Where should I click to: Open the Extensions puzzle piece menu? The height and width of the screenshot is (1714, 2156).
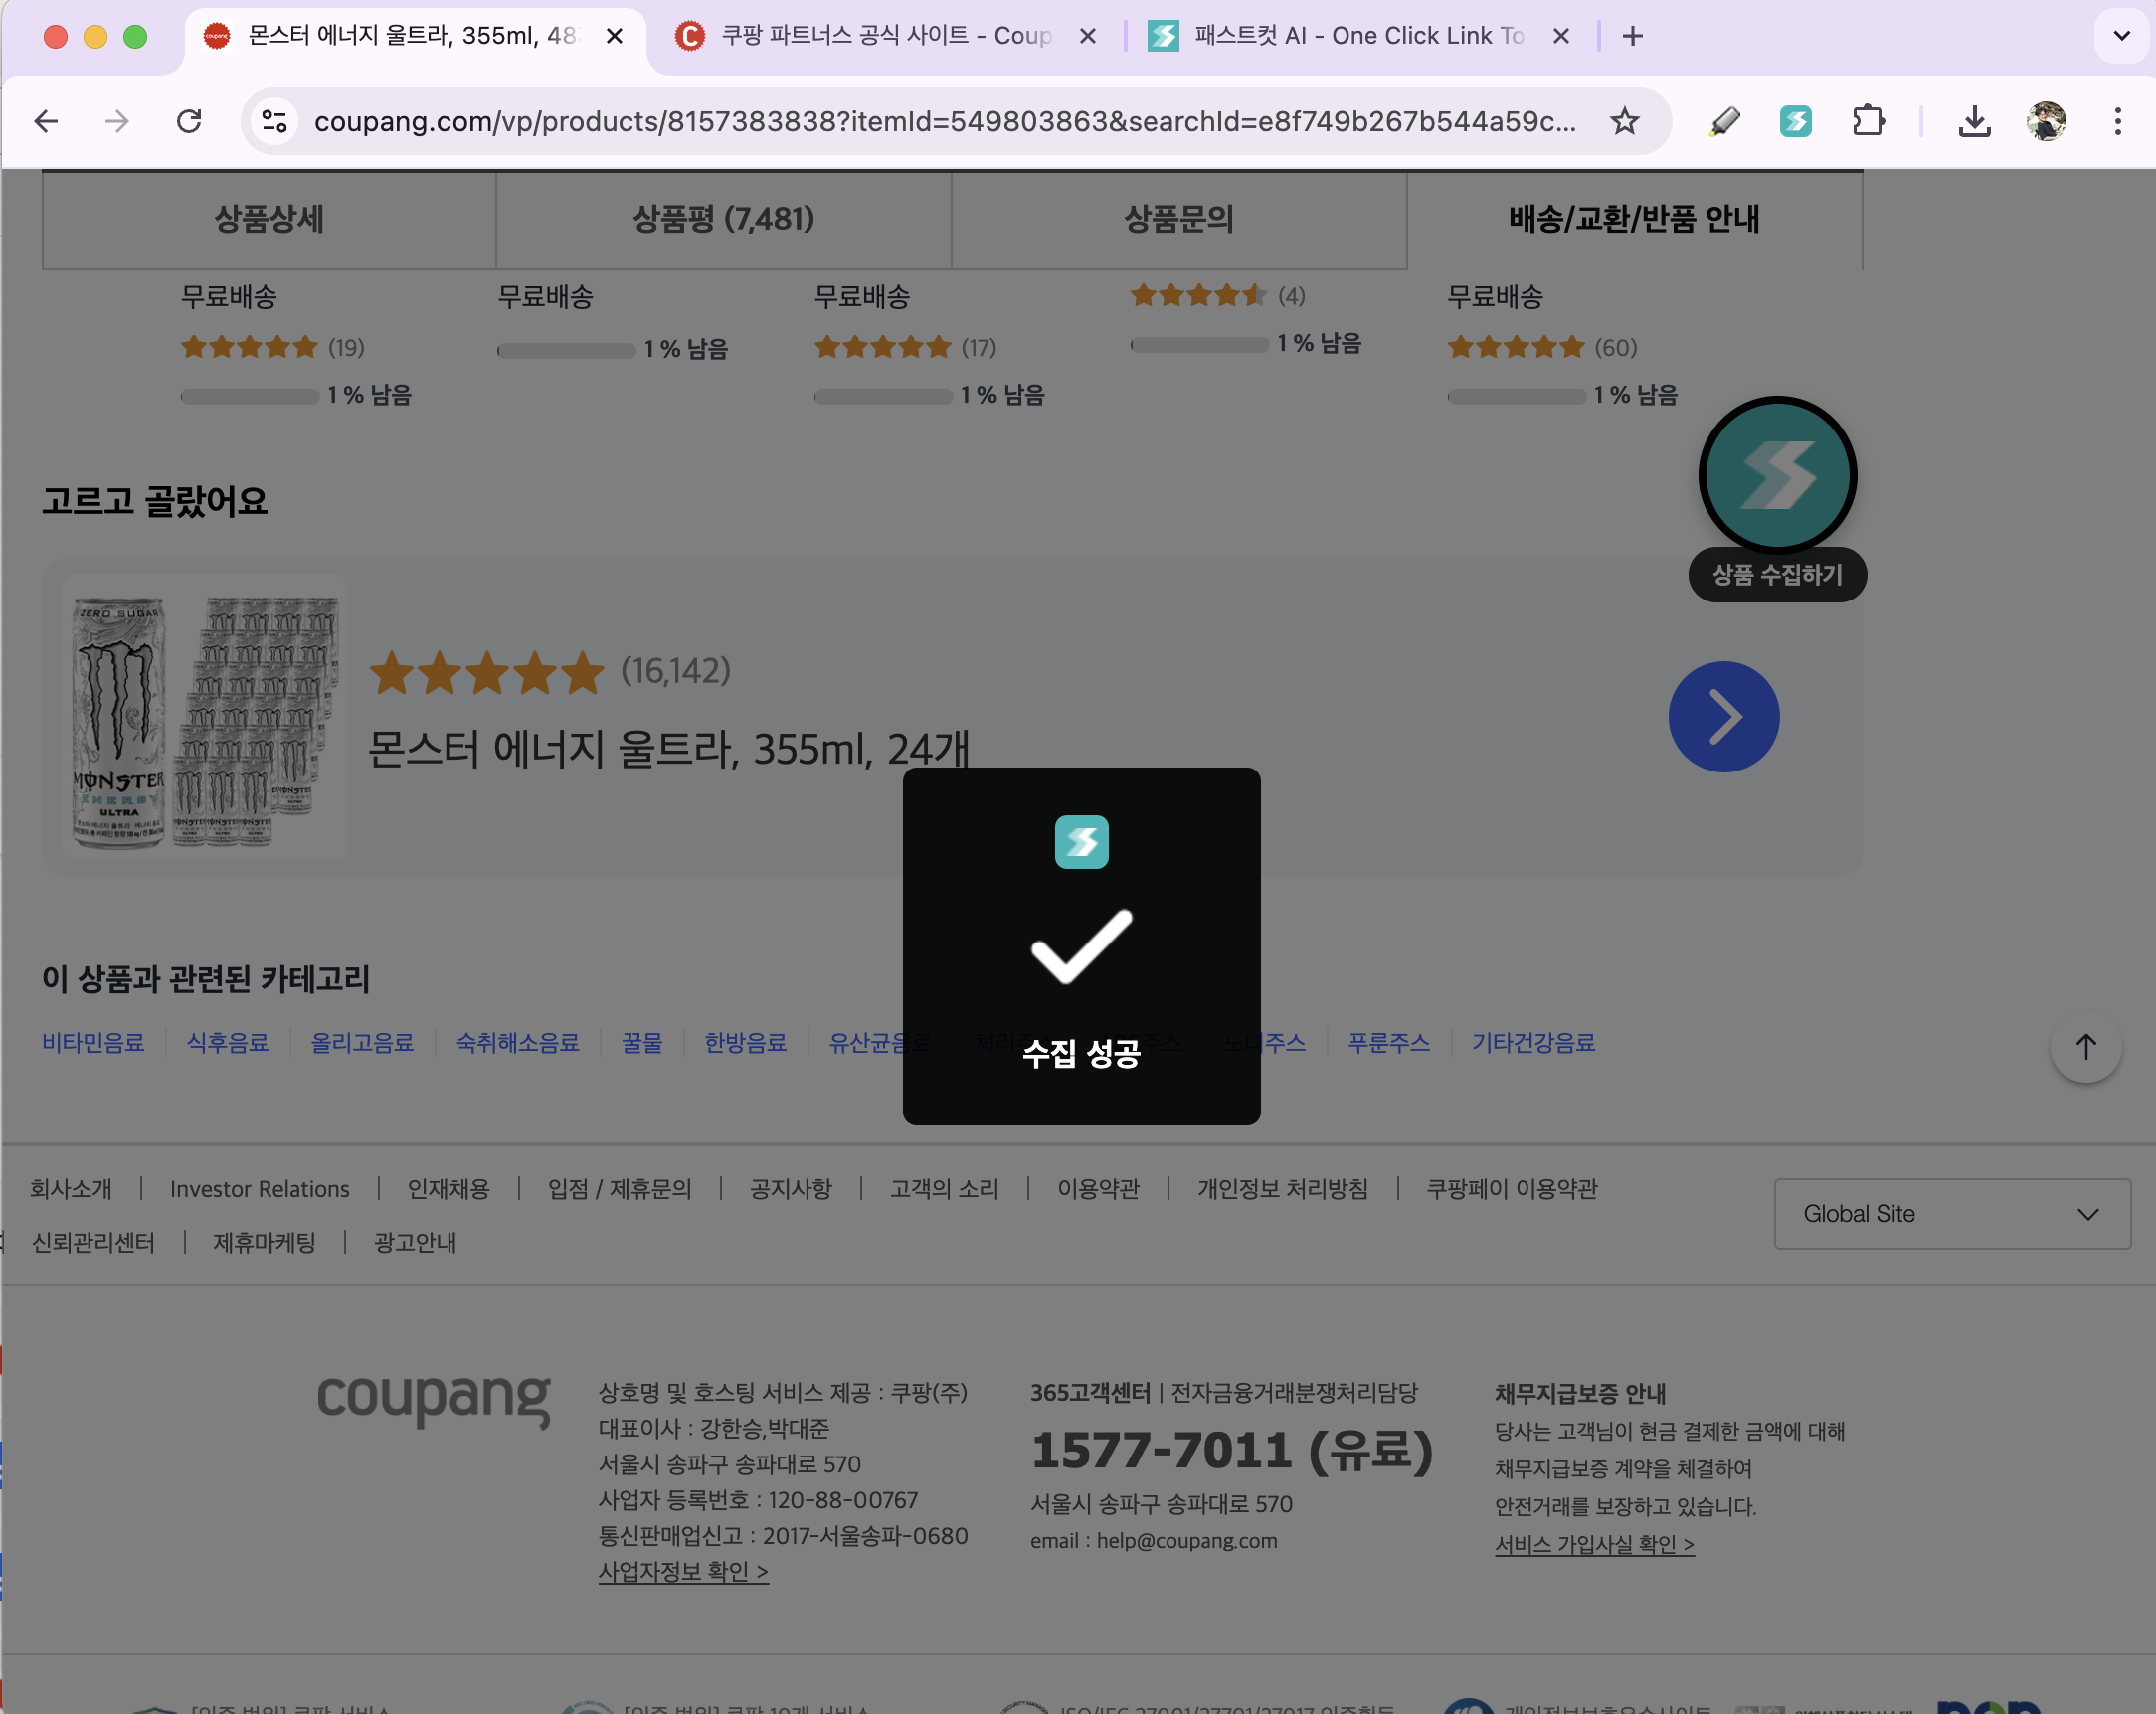point(1868,122)
